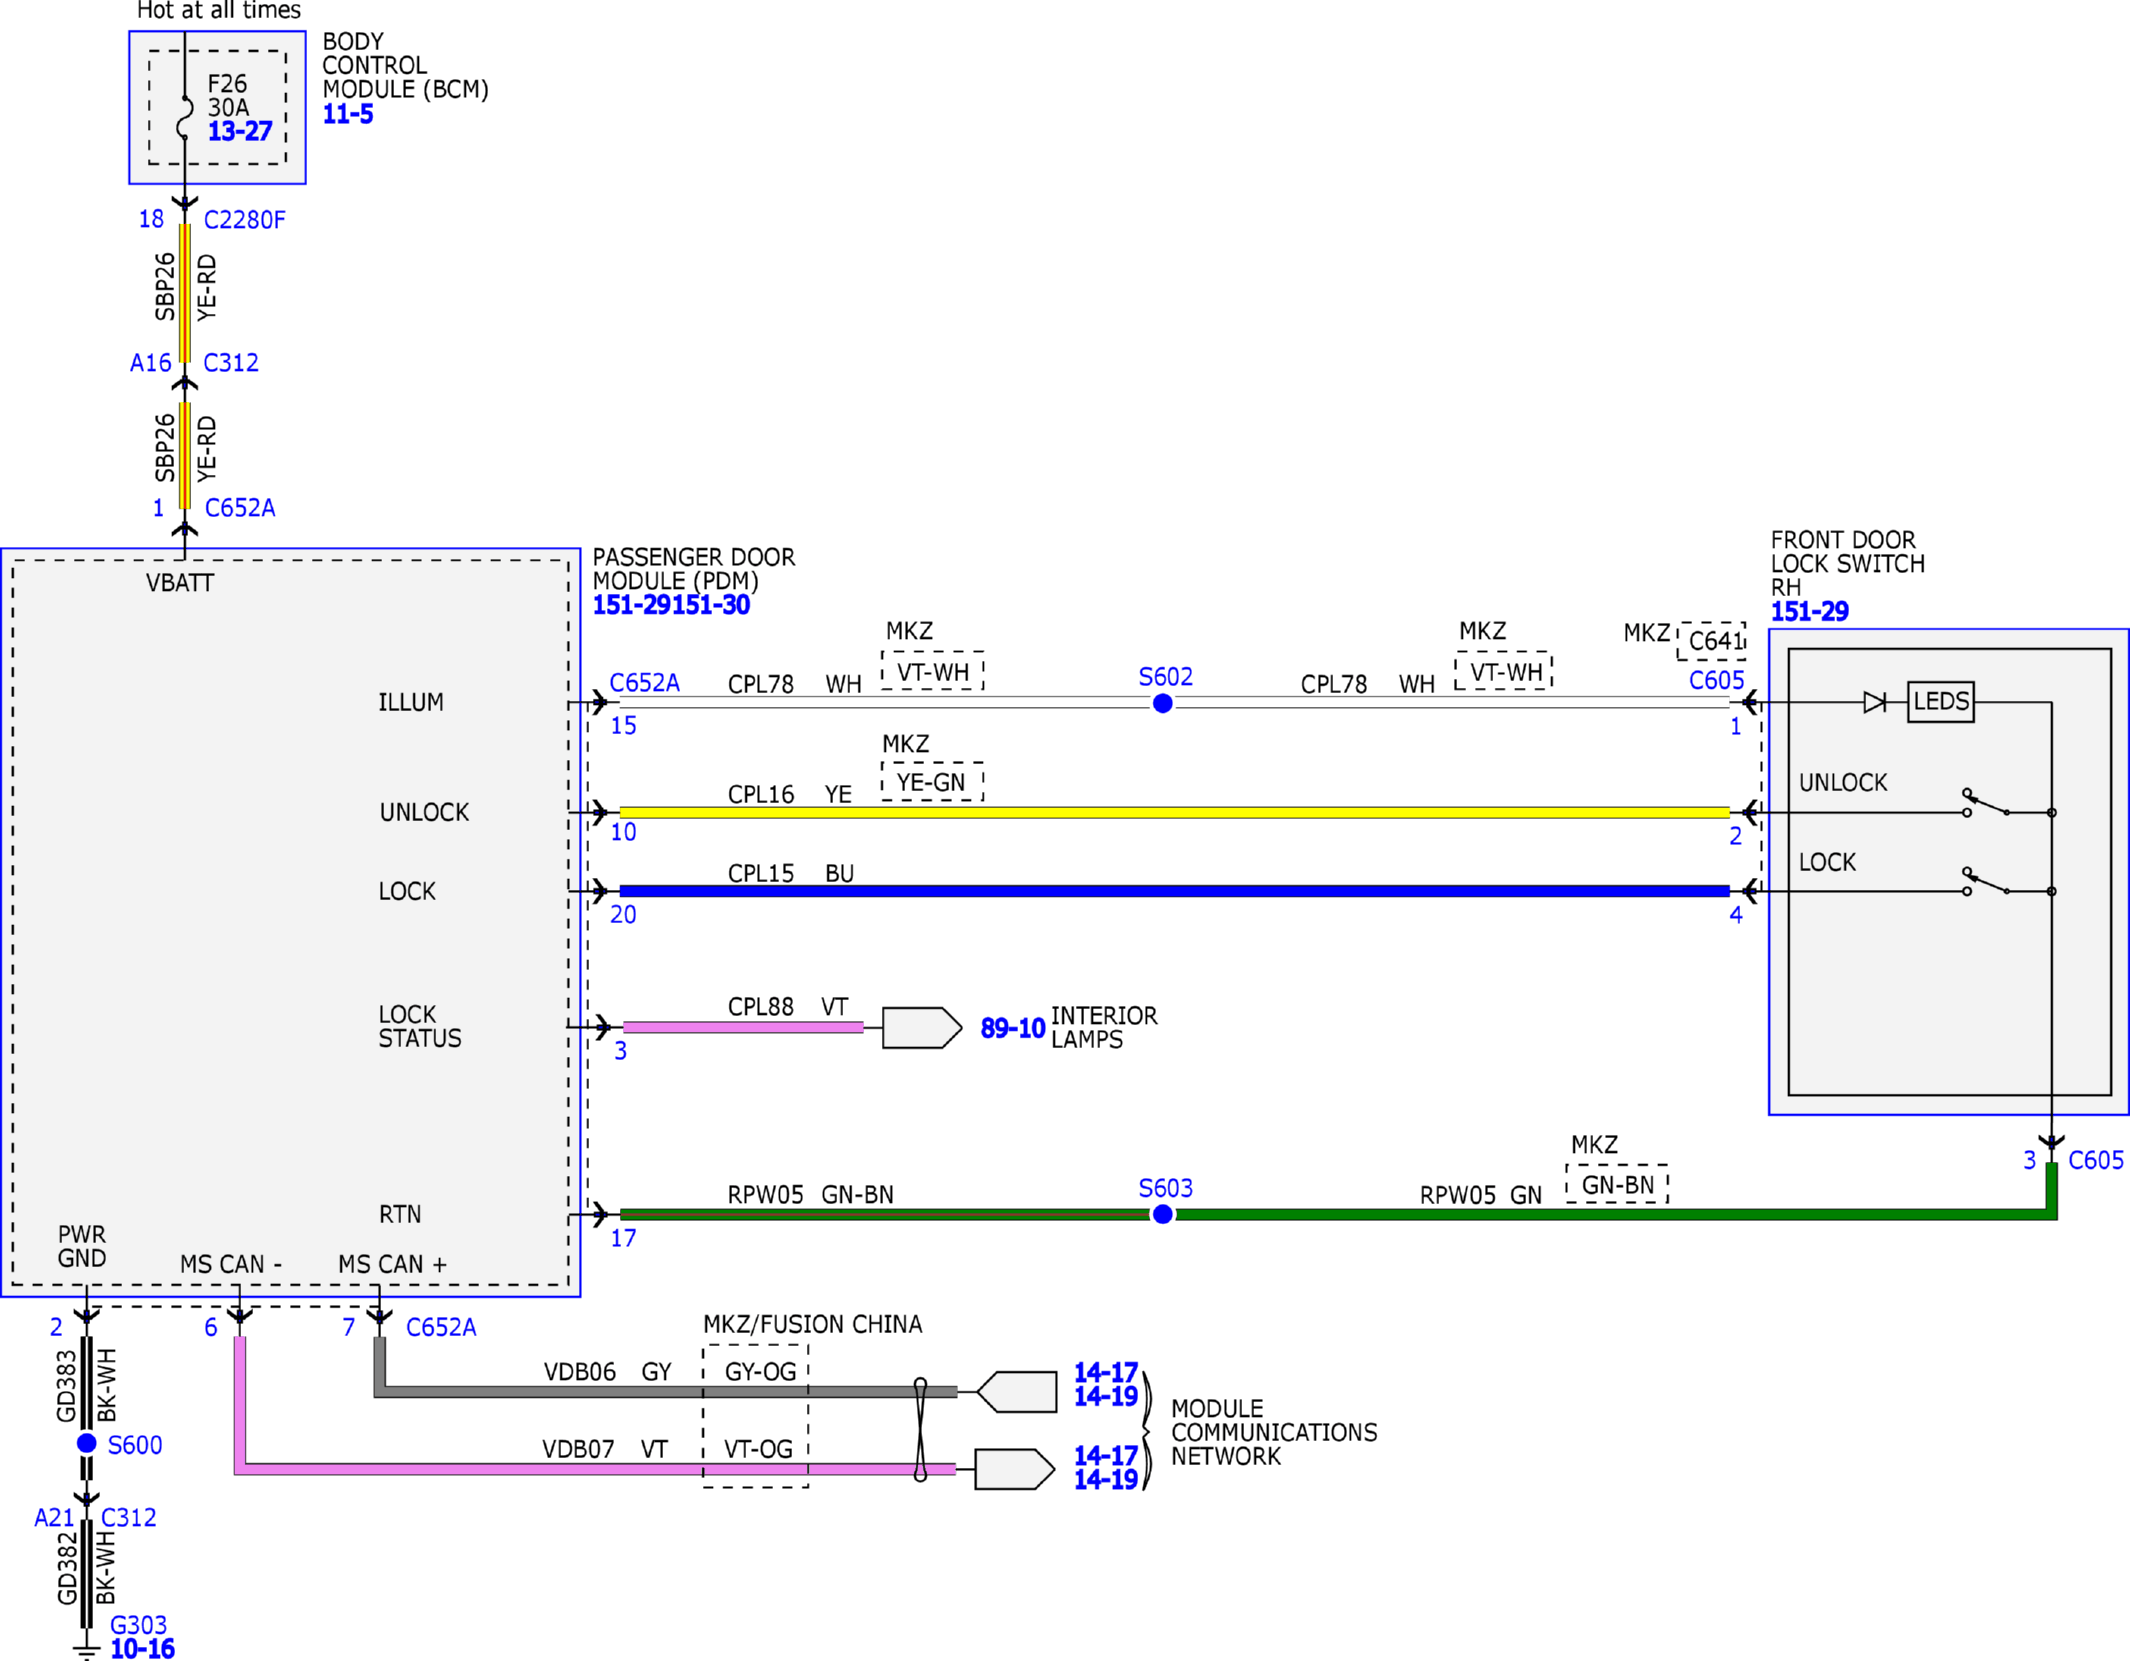Open the 151-29 link under Front Door Lock Switch

click(x=1809, y=611)
